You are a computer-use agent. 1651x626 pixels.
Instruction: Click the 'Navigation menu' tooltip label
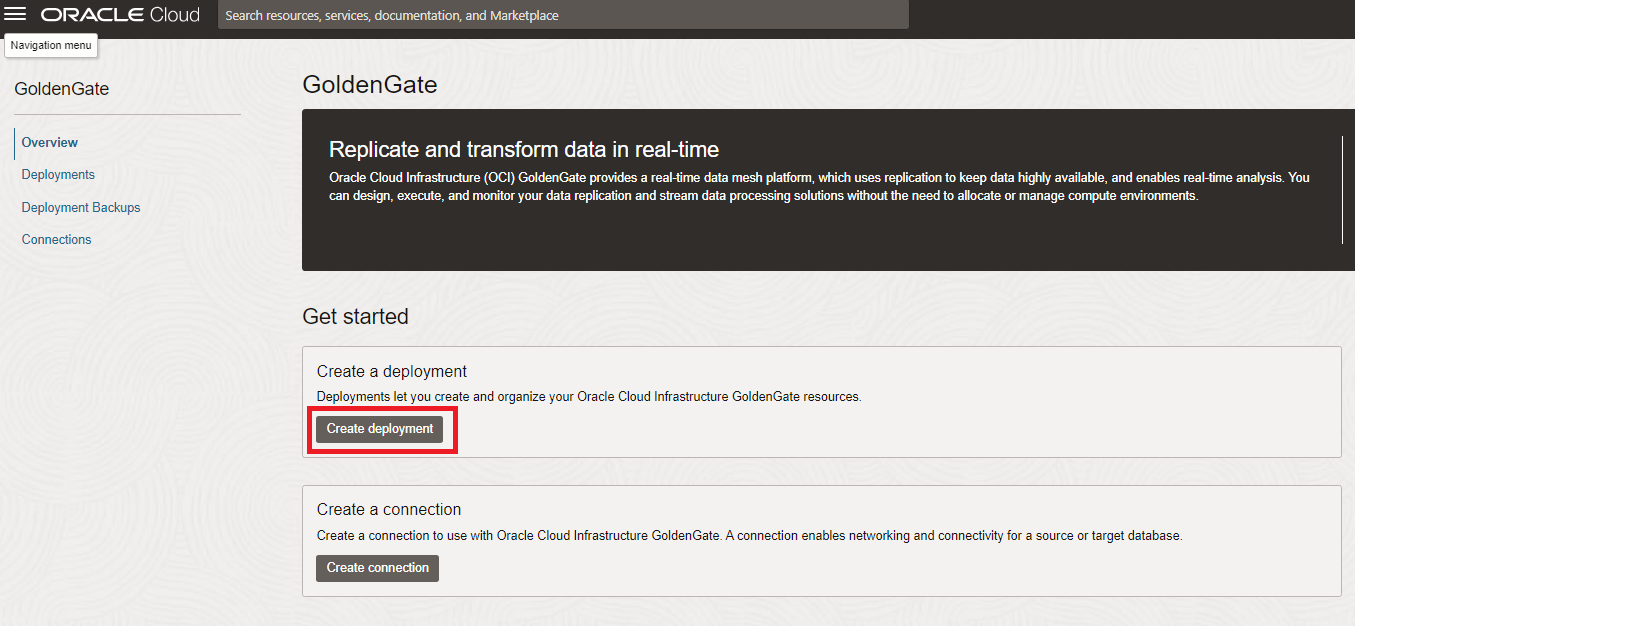[x=51, y=46]
